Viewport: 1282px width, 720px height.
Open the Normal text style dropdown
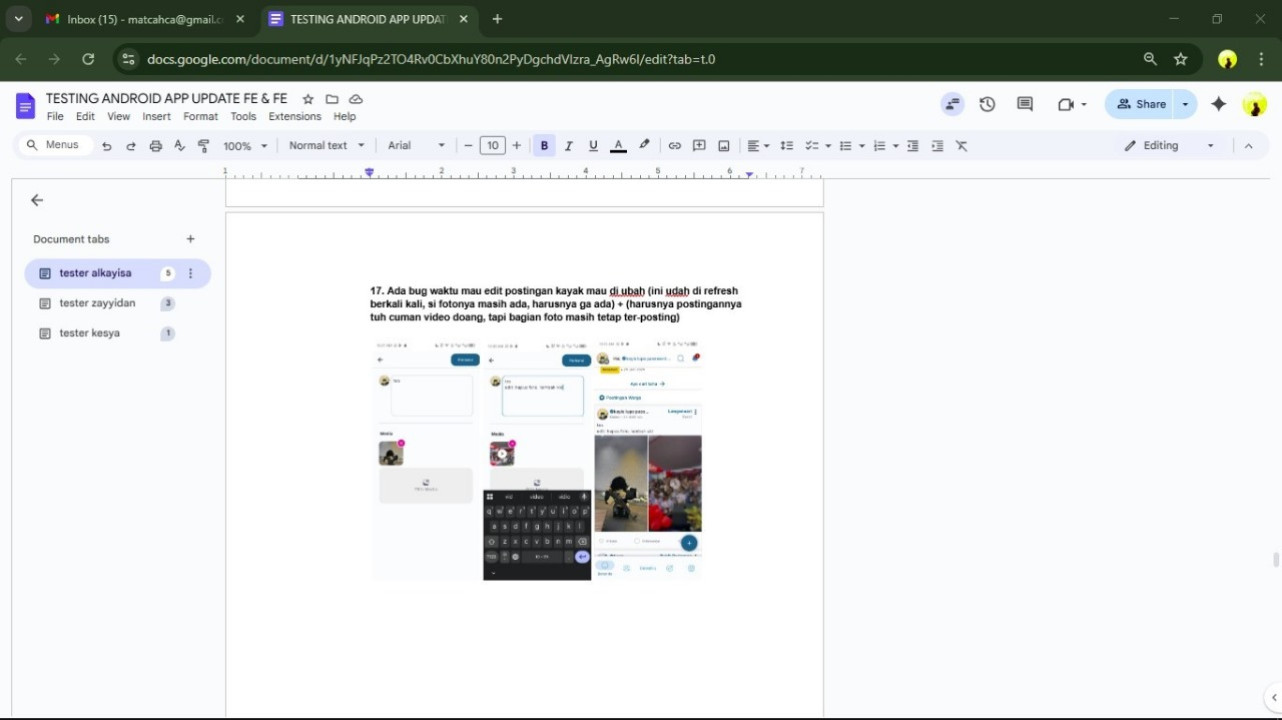[326, 146]
